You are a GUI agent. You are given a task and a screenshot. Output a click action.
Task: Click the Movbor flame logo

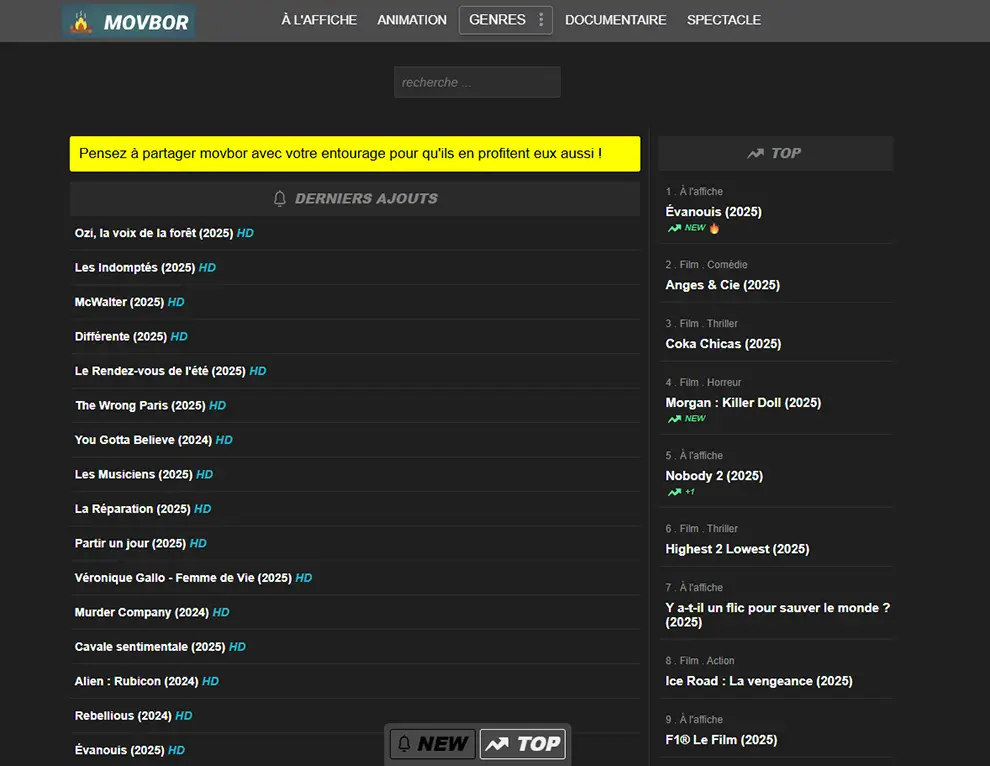pyautogui.click(x=81, y=21)
